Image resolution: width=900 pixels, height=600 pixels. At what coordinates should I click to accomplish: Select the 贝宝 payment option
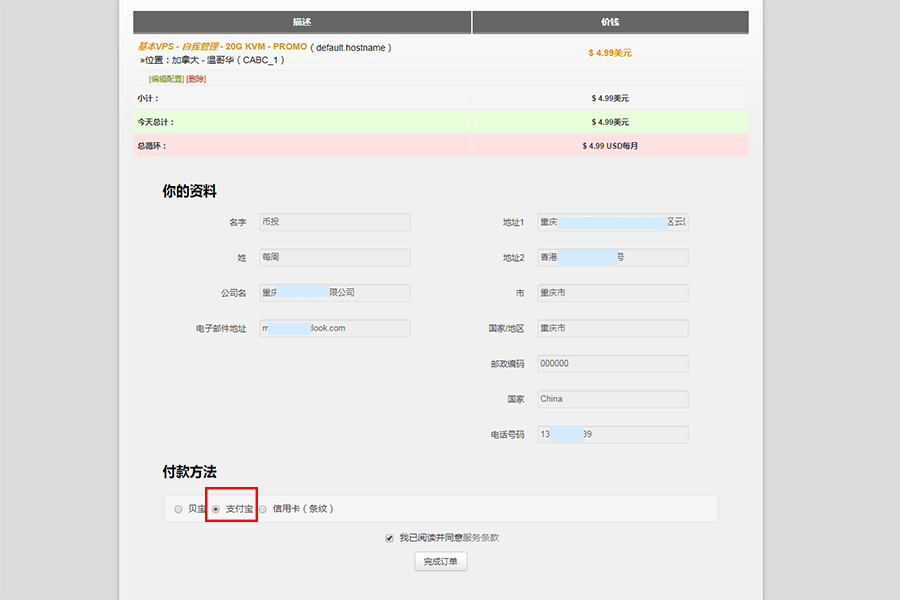tap(179, 508)
